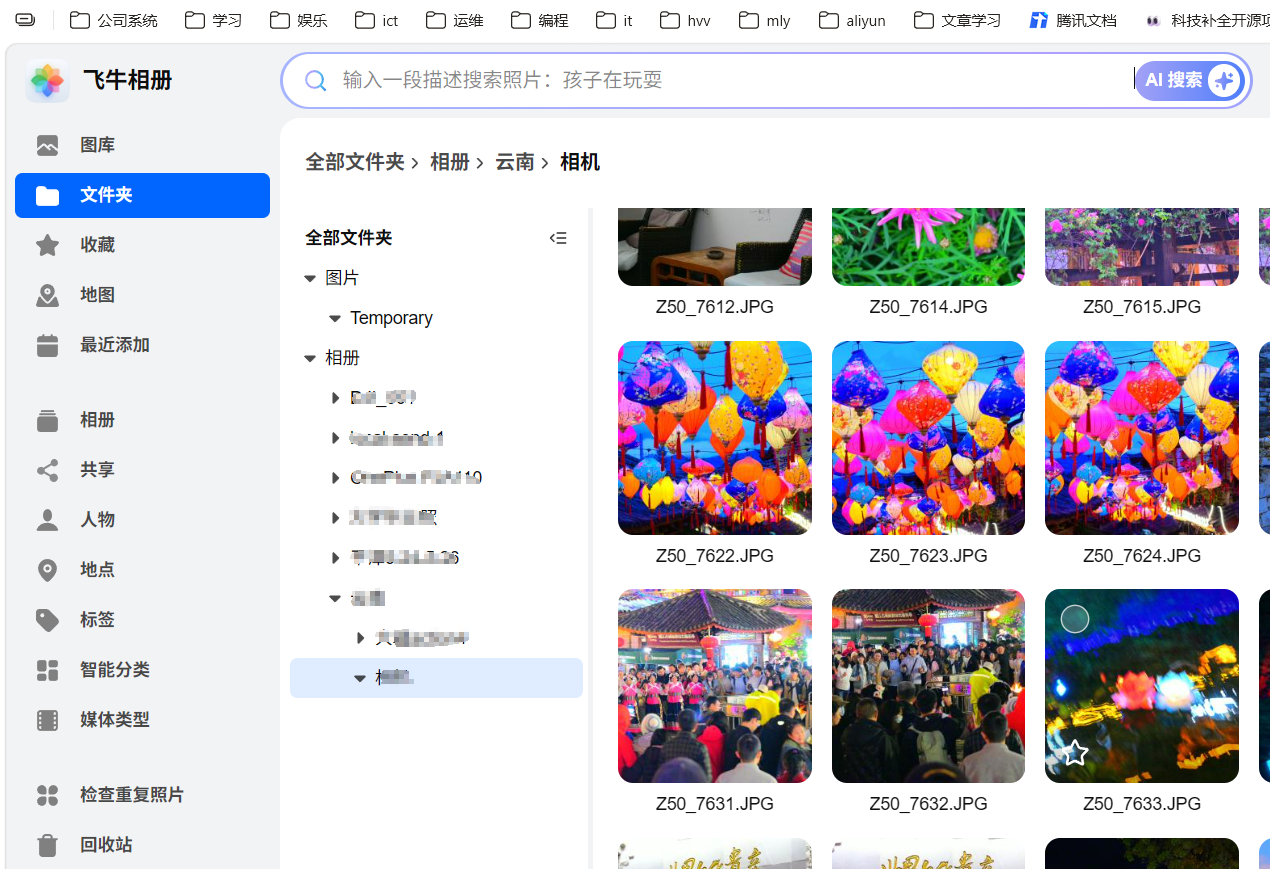This screenshot has height=869, width=1270.
Task: Collapse the Temporary folder arrow
Action: click(335, 318)
